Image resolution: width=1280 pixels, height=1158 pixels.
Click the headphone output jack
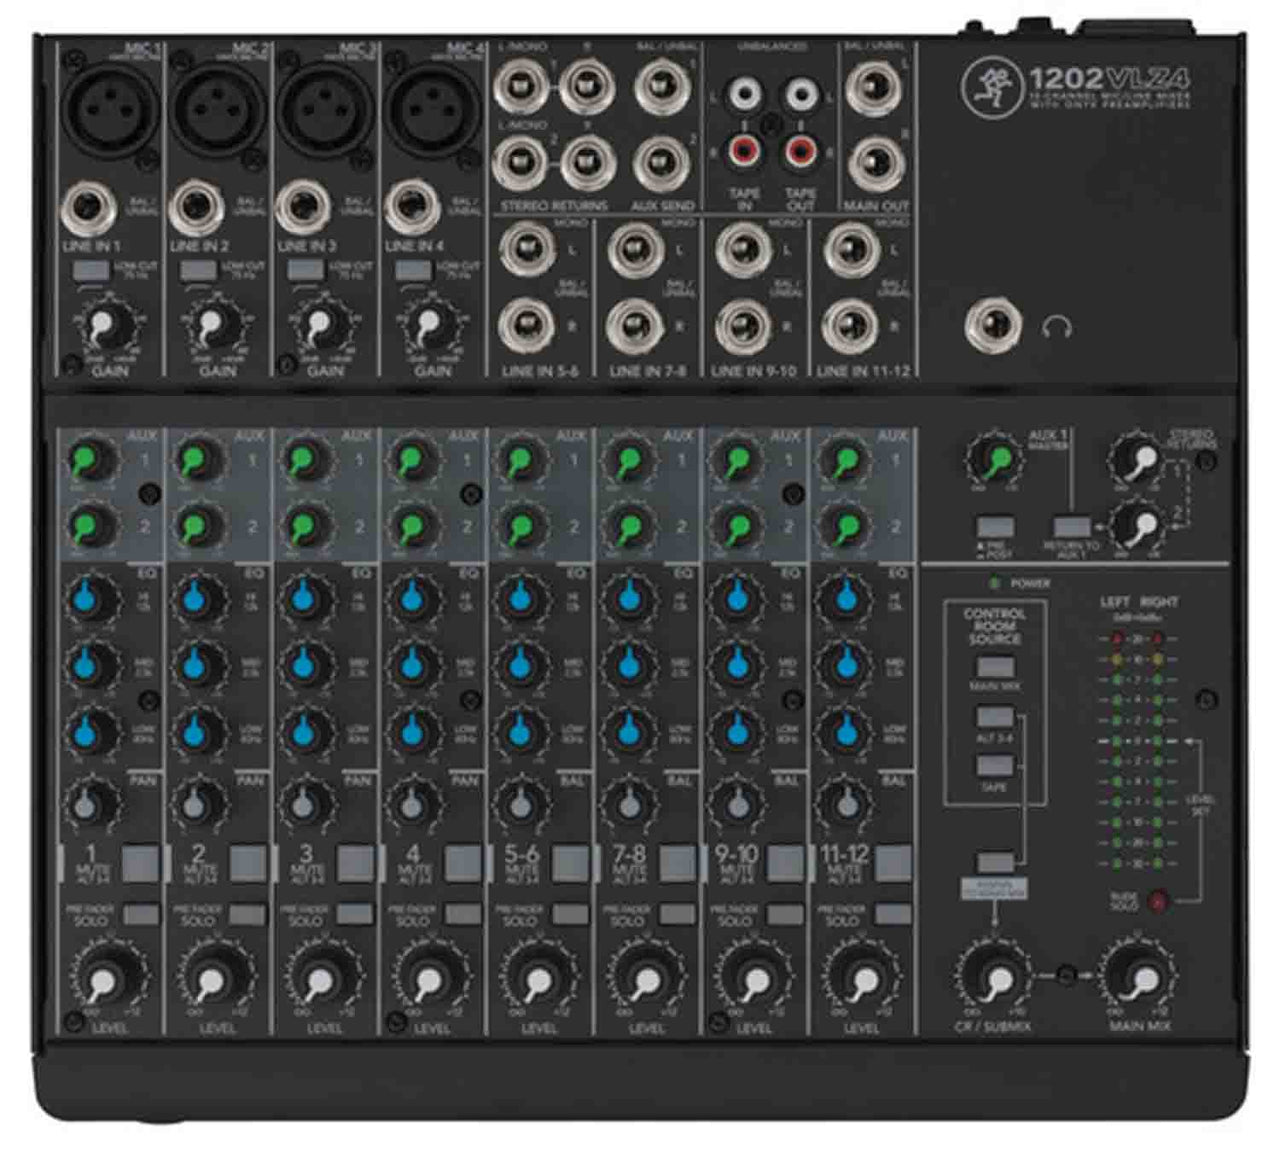(995, 326)
